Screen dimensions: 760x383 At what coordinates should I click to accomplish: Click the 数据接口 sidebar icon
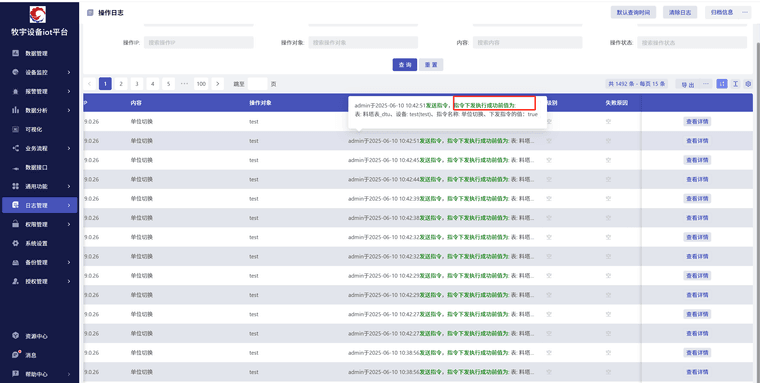[15, 167]
